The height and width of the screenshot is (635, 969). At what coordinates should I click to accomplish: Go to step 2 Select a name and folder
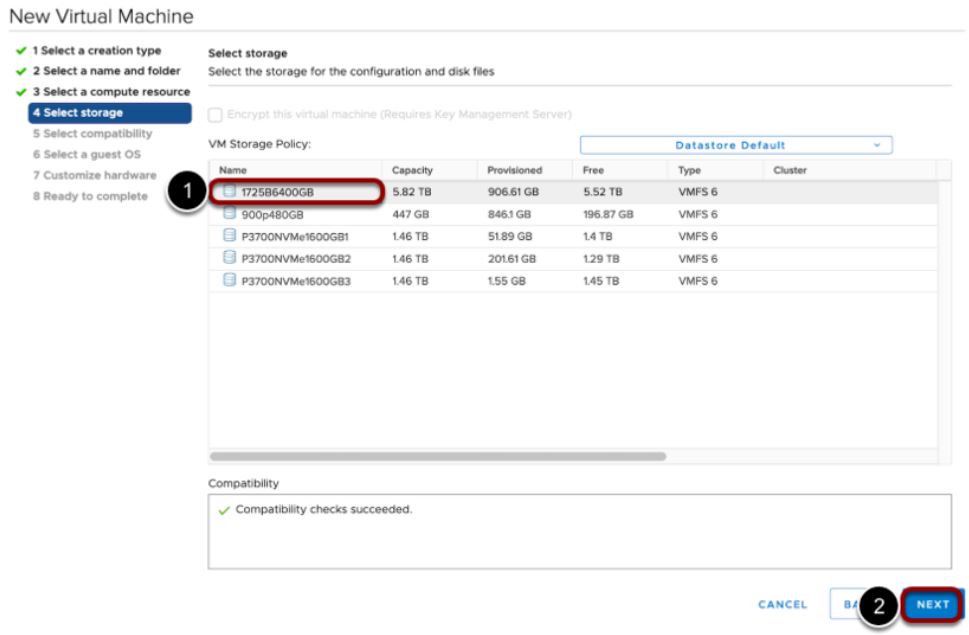point(106,71)
